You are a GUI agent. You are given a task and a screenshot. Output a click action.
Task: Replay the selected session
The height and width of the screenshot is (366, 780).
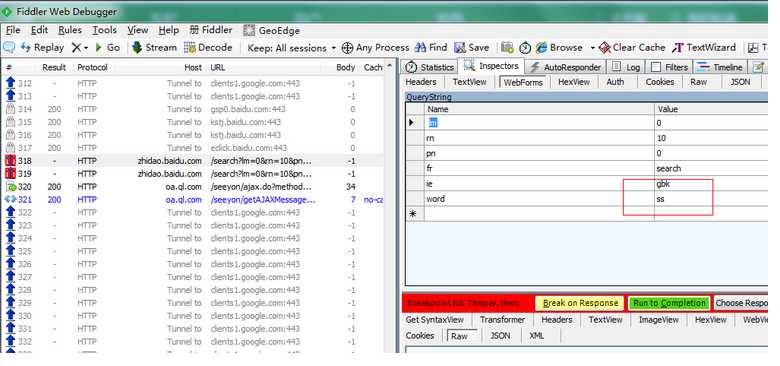click(42, 48)
